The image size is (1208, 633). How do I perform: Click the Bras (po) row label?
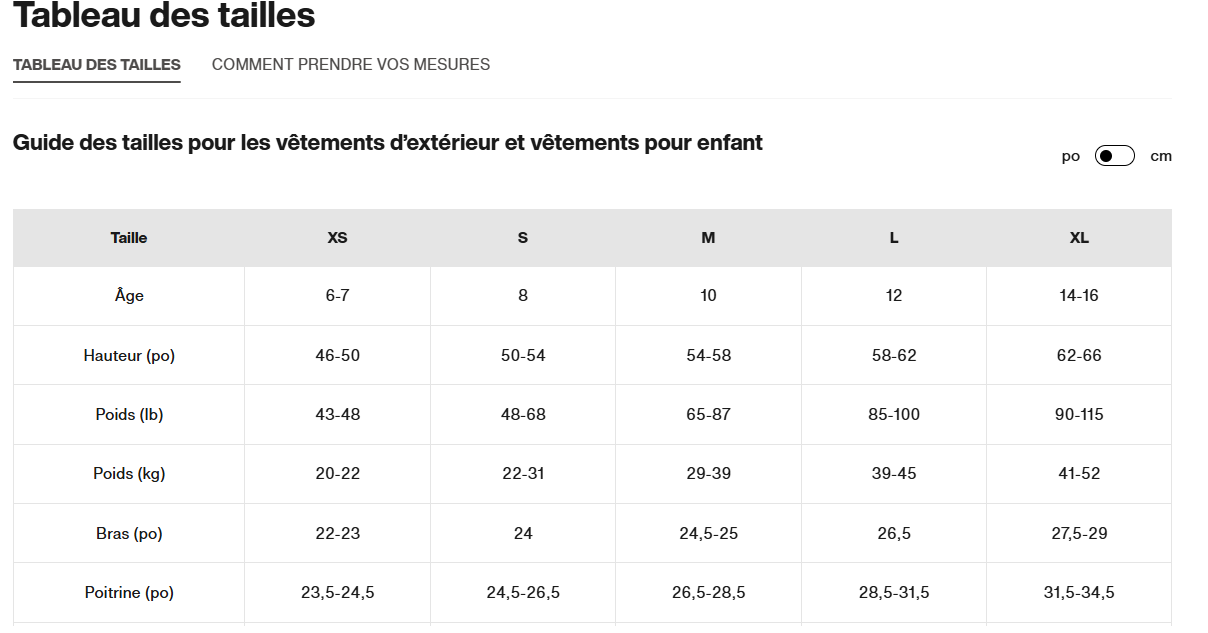(x=129, y=534)
